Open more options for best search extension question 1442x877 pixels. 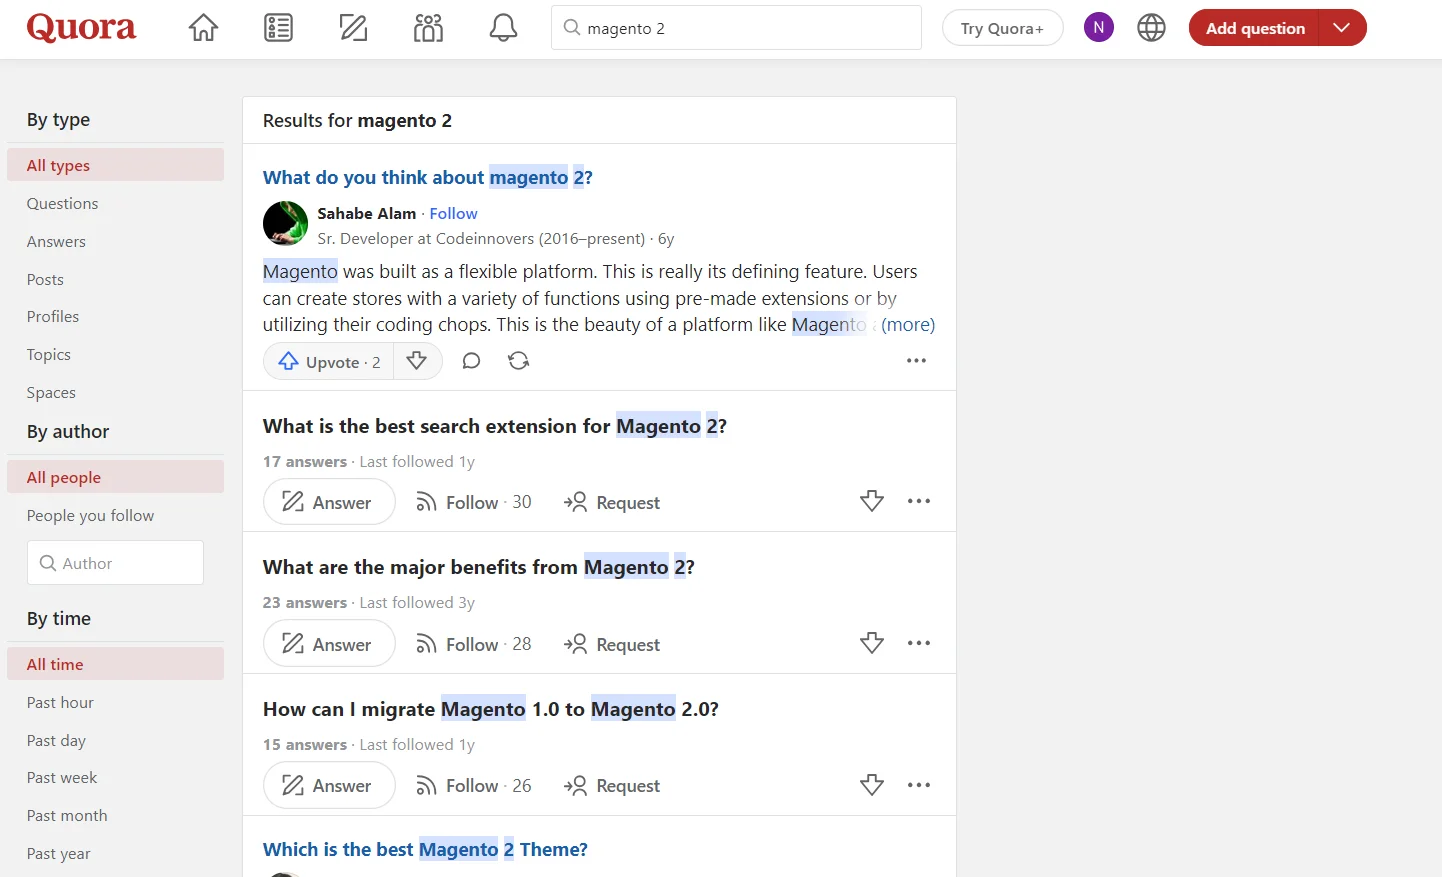pos(918,502)
